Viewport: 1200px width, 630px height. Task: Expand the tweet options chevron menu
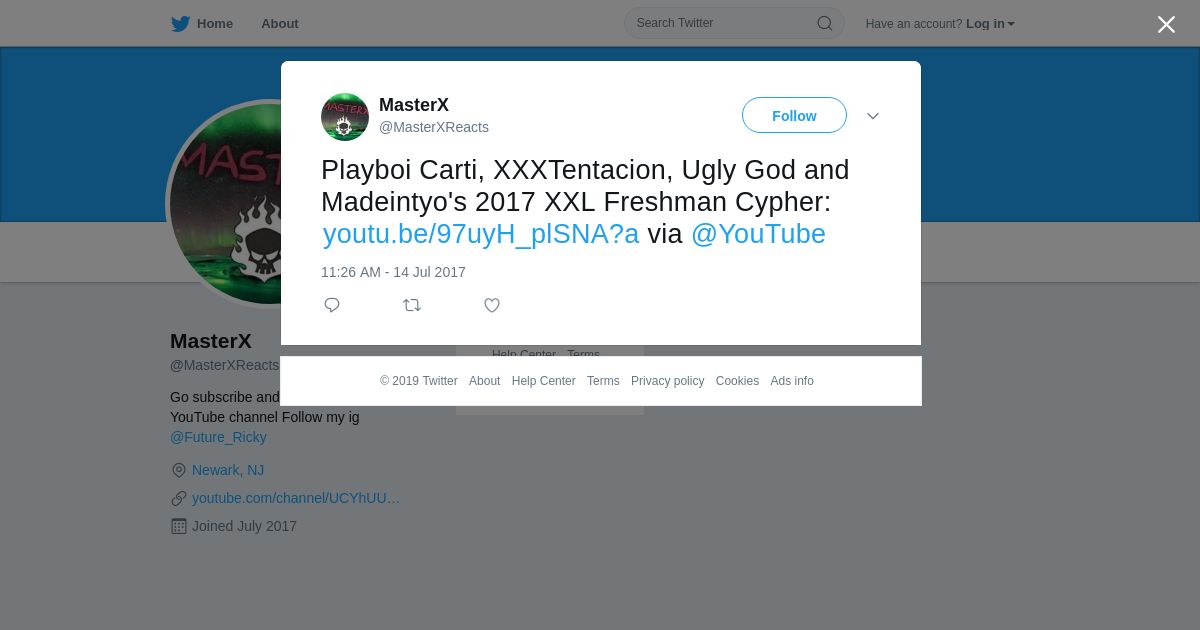873,116
